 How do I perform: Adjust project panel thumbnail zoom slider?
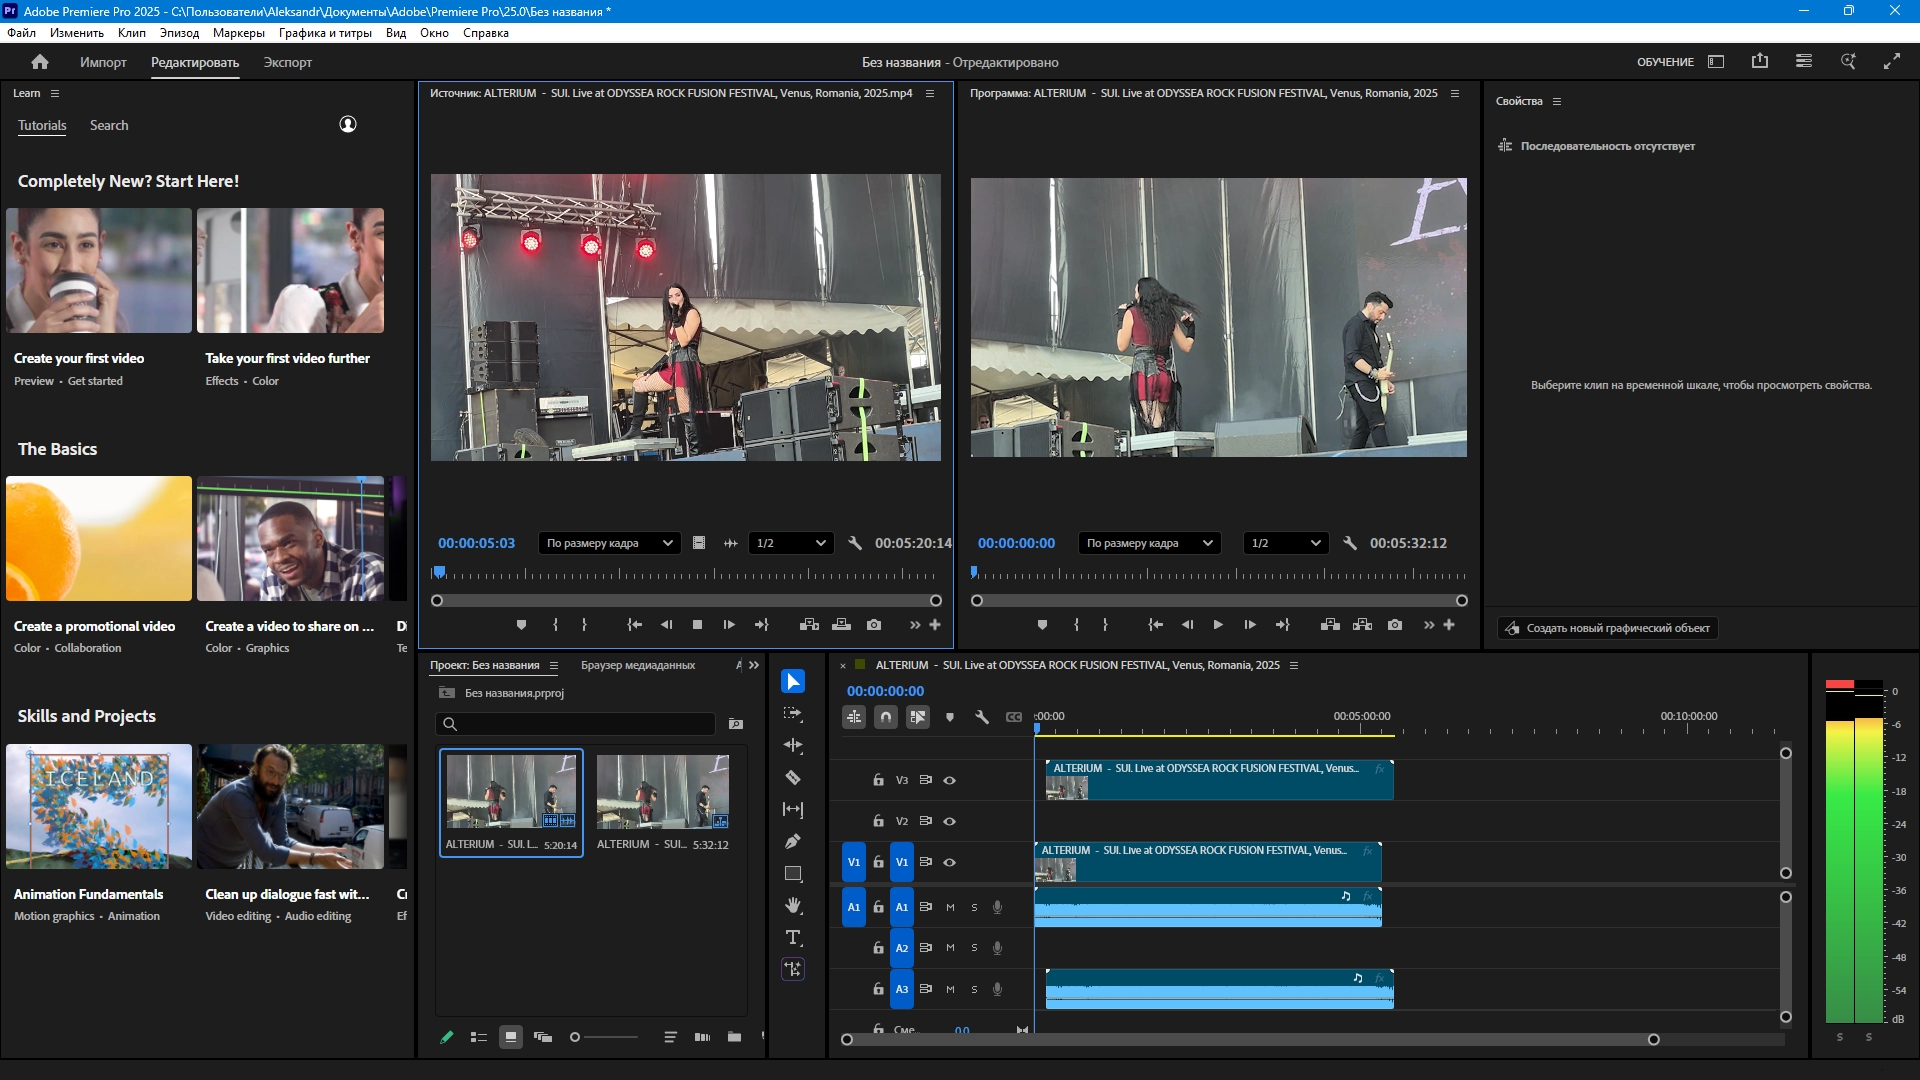(x=576, y=1037)
